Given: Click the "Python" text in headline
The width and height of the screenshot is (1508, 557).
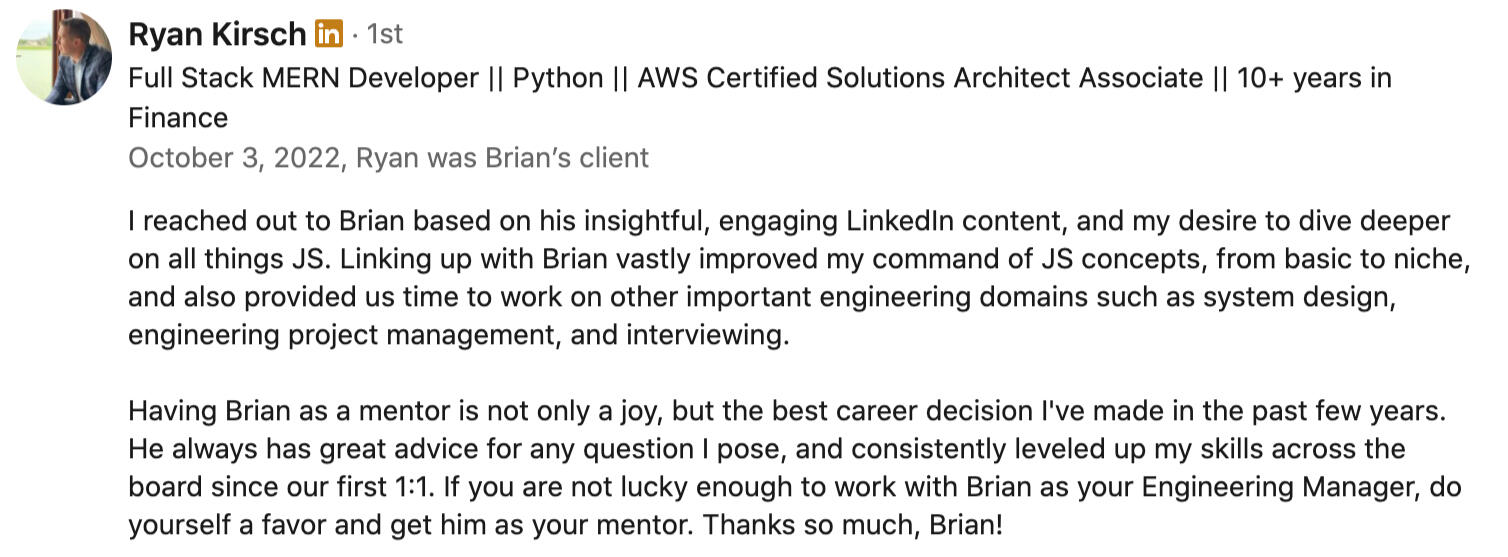Looking at the screenshot, I should coord(558,78).
